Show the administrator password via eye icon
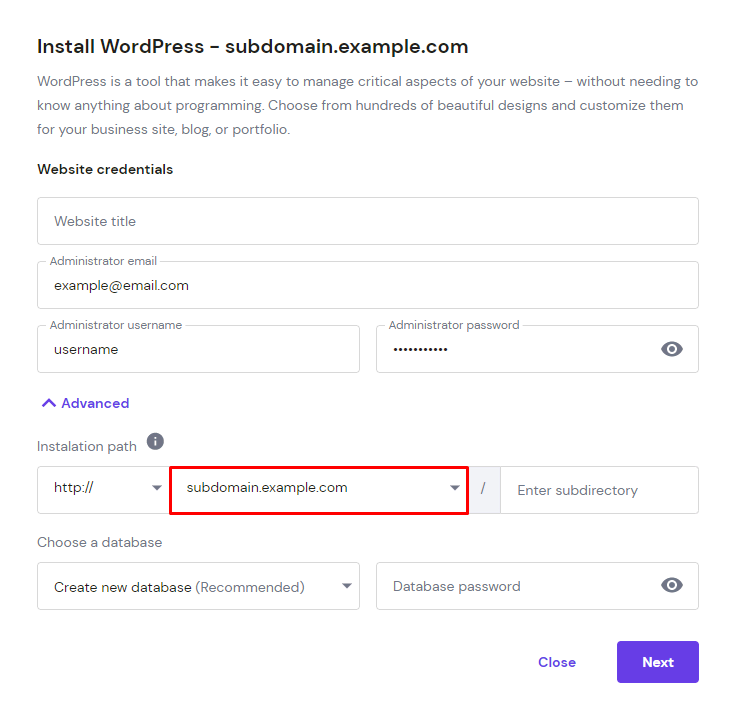This screenshot has width=737, height=728. coord(672,349)
